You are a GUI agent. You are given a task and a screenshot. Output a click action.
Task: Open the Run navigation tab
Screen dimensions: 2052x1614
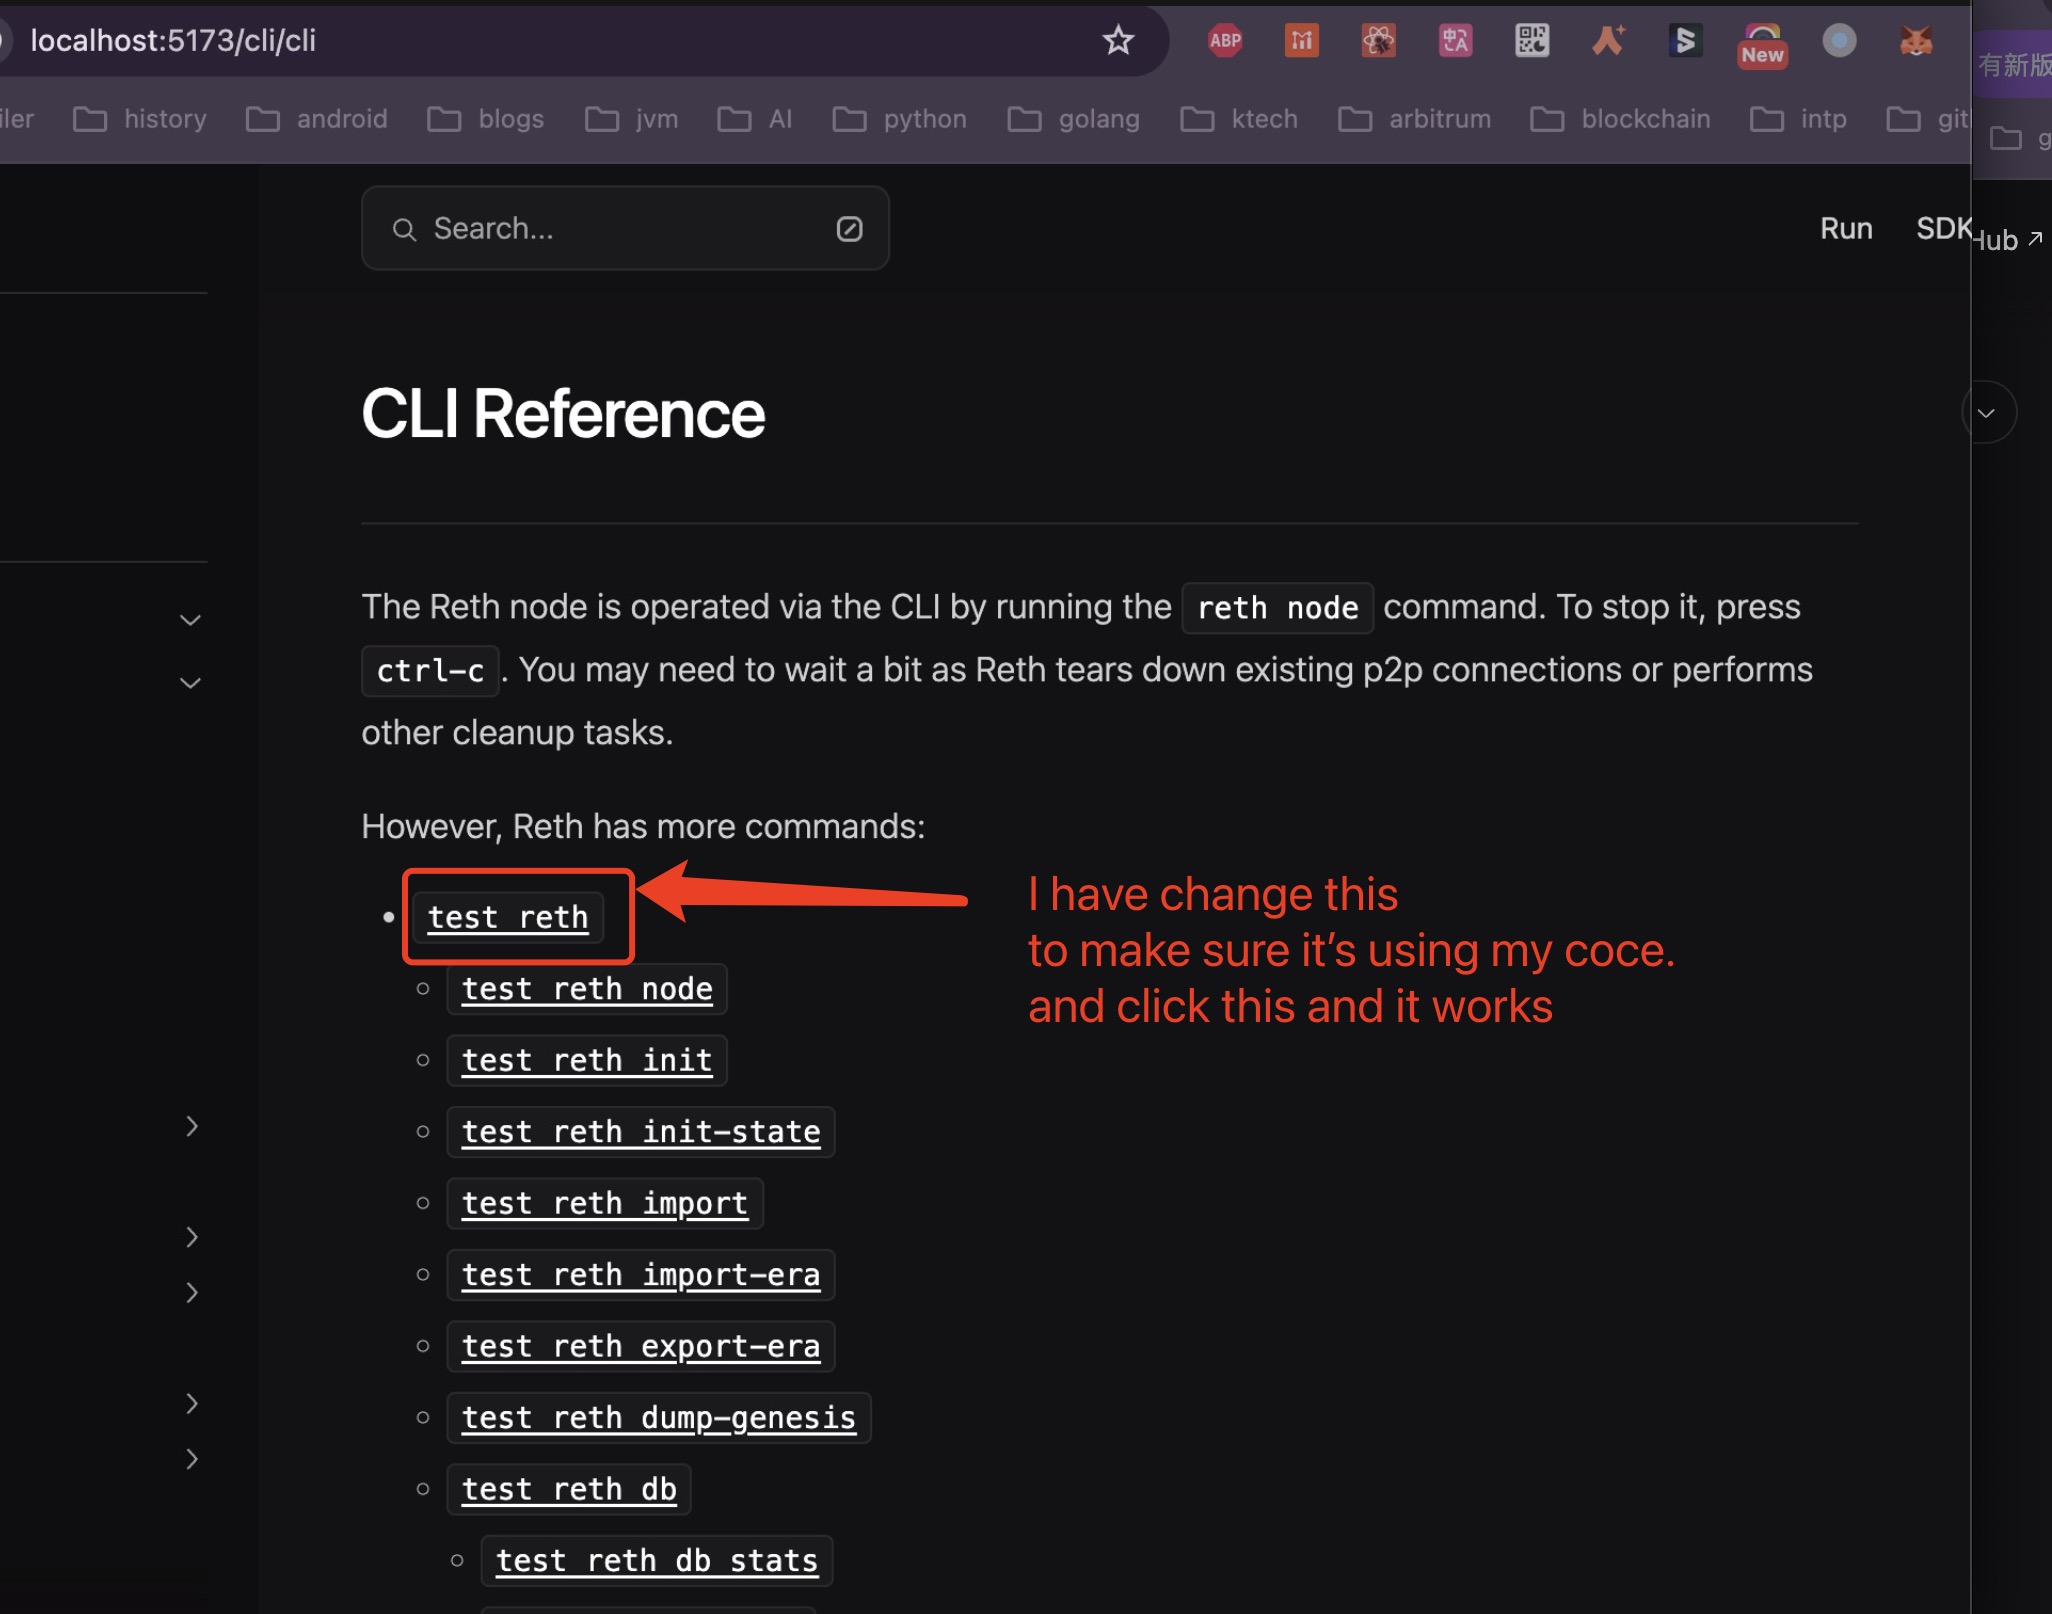(x=1845, y=229)
